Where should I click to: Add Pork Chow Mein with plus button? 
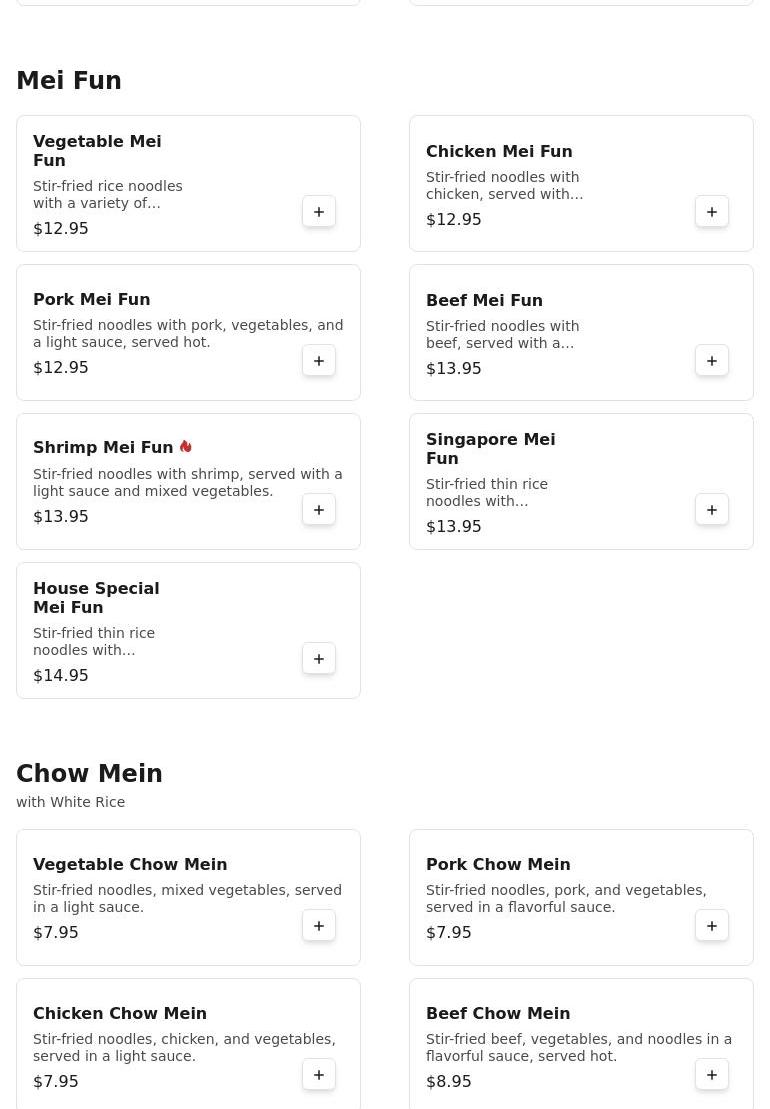(712, 926)
